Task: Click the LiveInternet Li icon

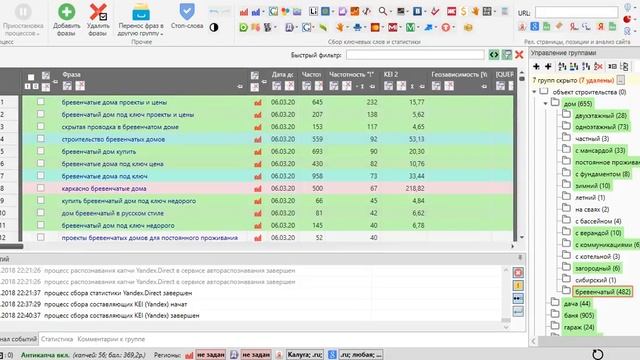Action: click(x=313, y=11)
